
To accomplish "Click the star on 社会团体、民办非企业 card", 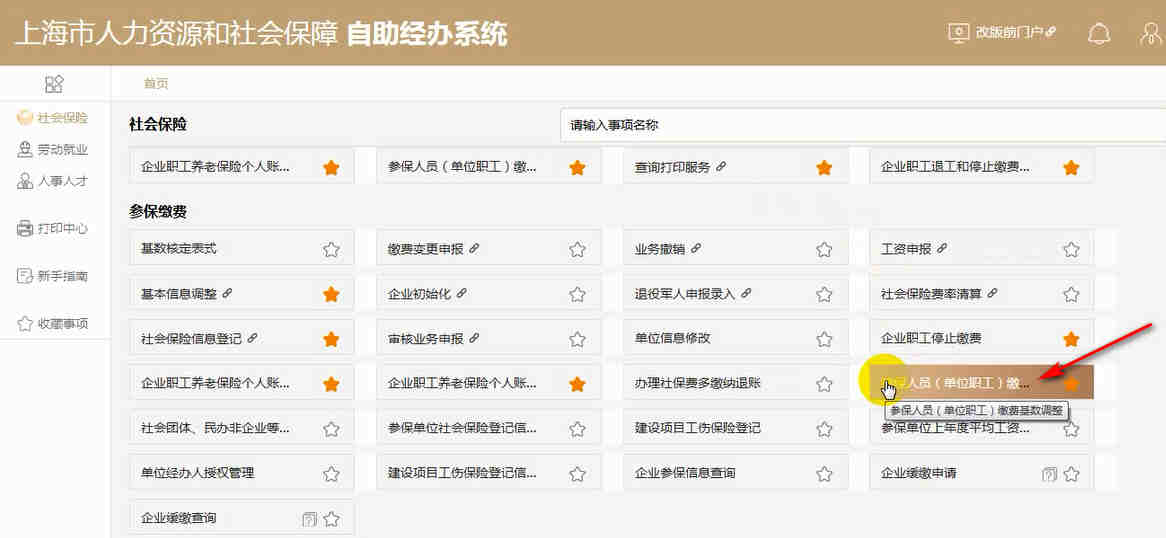I will [x=331, y=429].
